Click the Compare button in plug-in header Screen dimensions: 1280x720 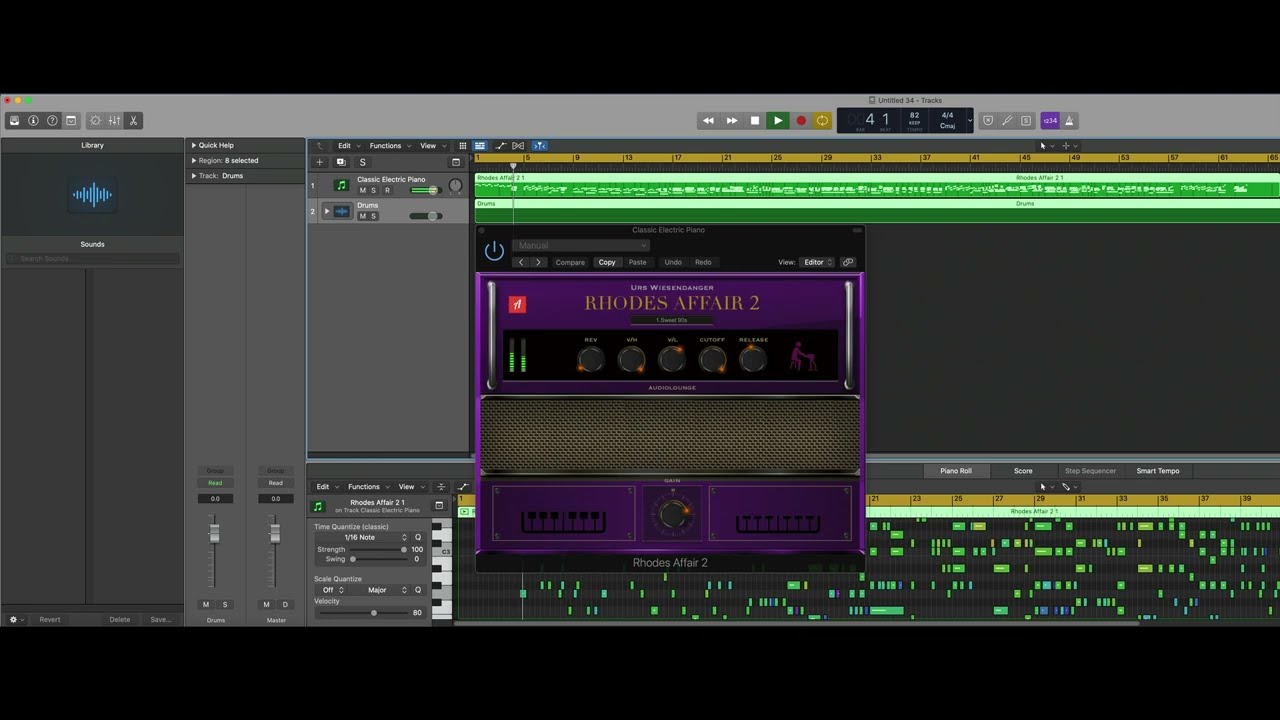click(x=570, y=262)
